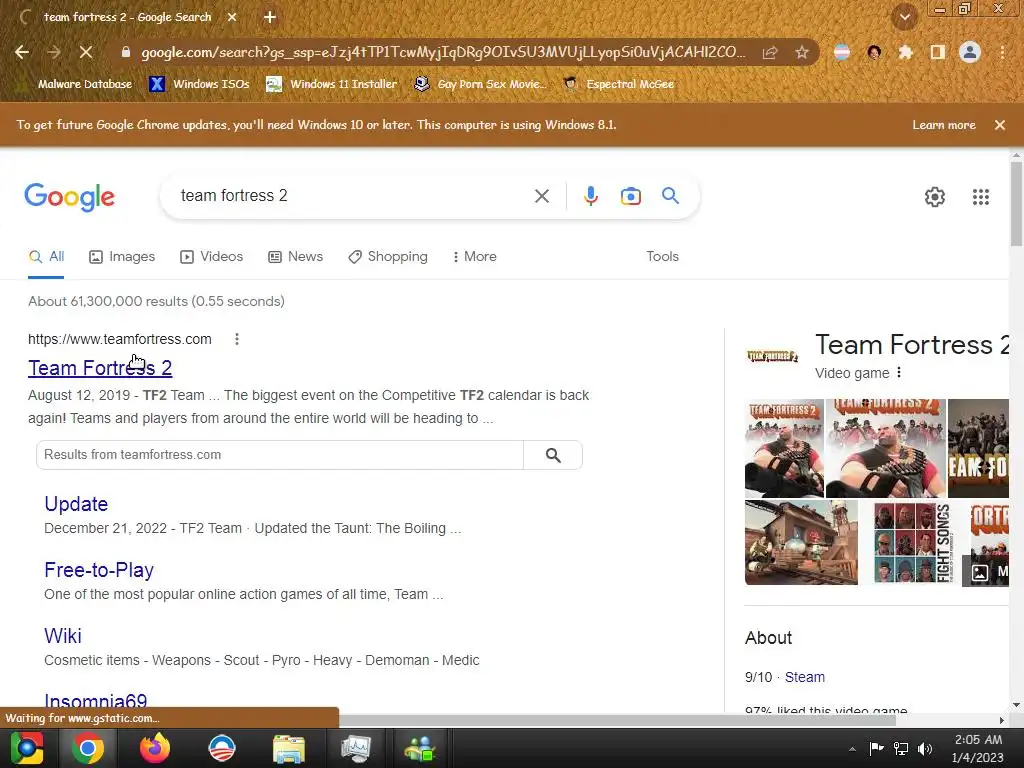
Task: Open the search Tools menu
Action: click(662, 257)
